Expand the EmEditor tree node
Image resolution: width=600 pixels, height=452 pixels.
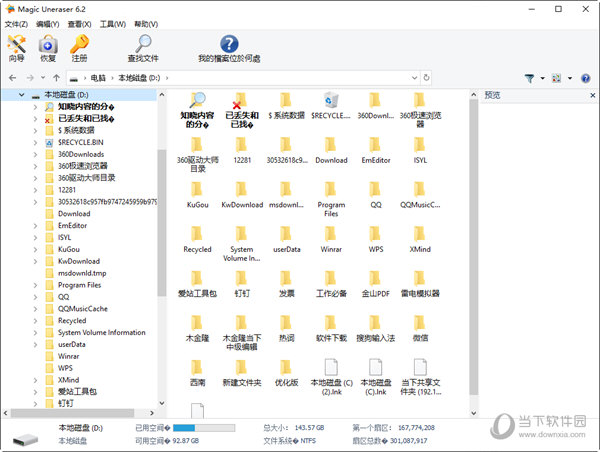tap(35, 226)
